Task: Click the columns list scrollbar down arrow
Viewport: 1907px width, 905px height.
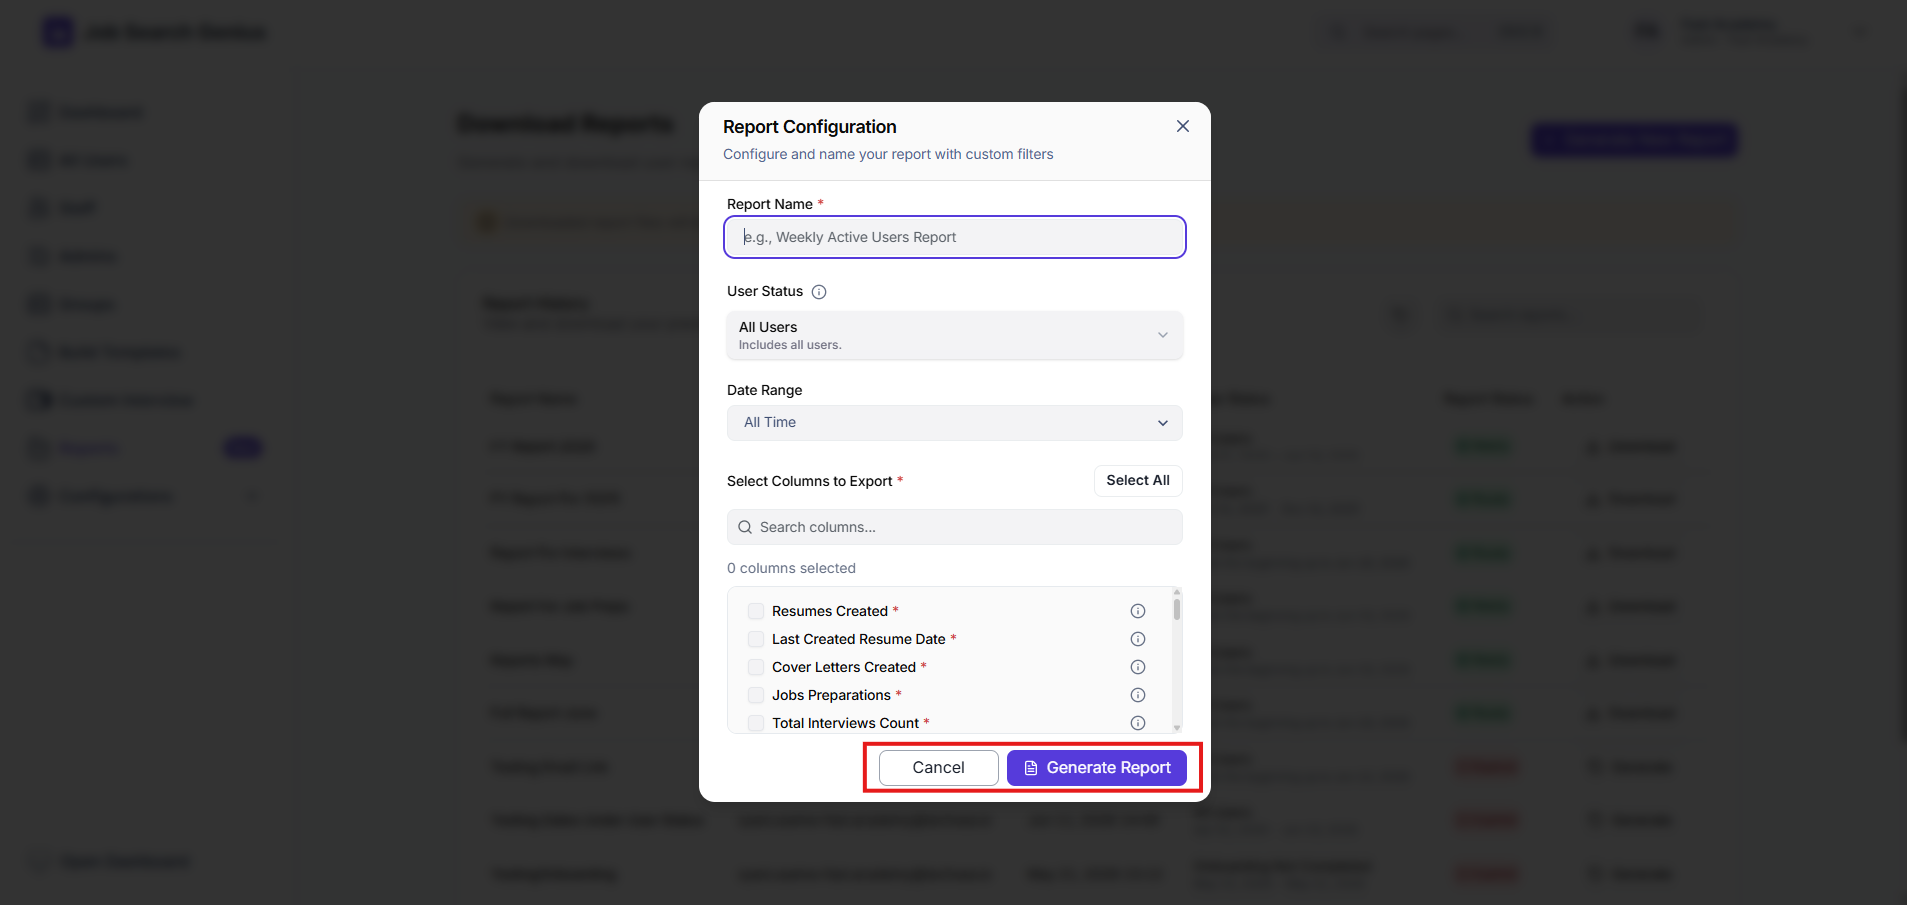Action: click(1177, 728)
